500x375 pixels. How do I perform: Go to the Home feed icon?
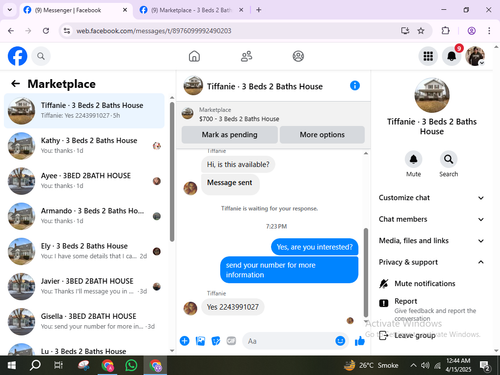[194, 56]
